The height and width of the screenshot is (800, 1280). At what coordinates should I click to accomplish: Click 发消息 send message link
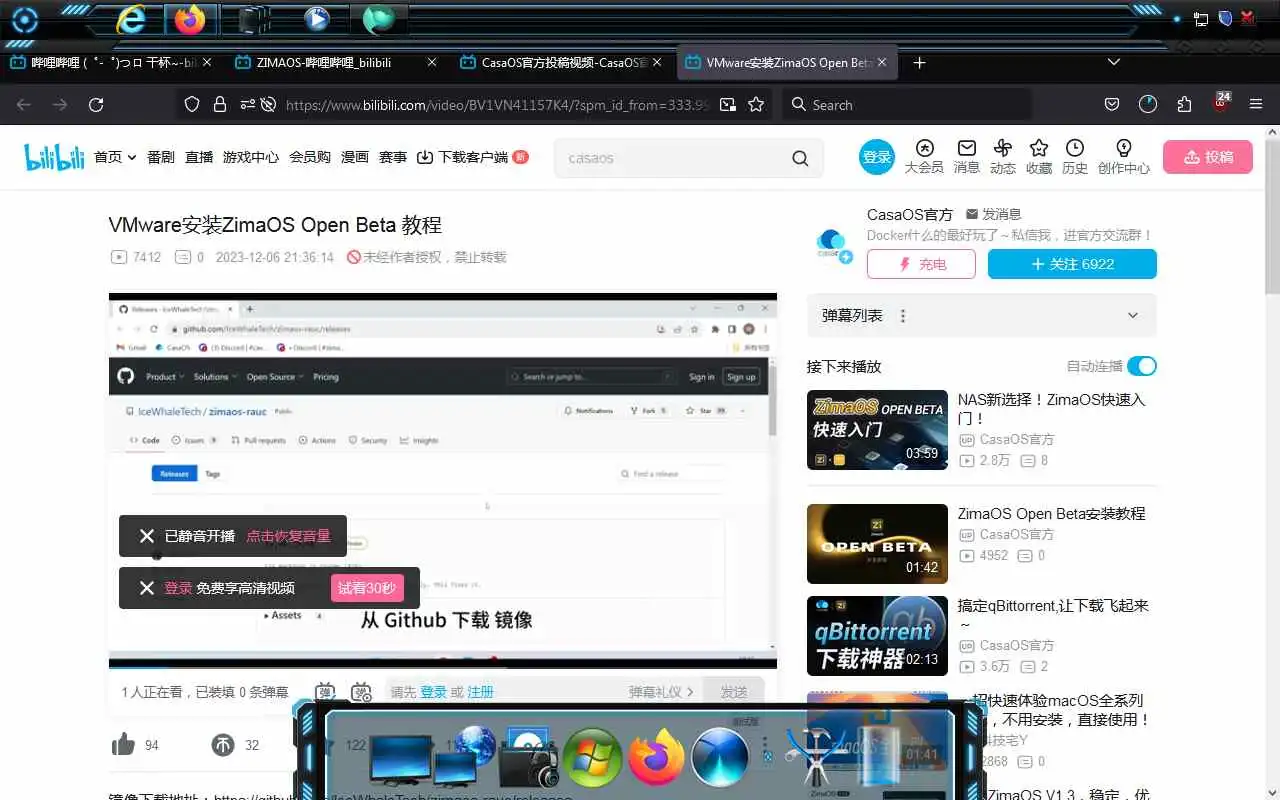993,214
